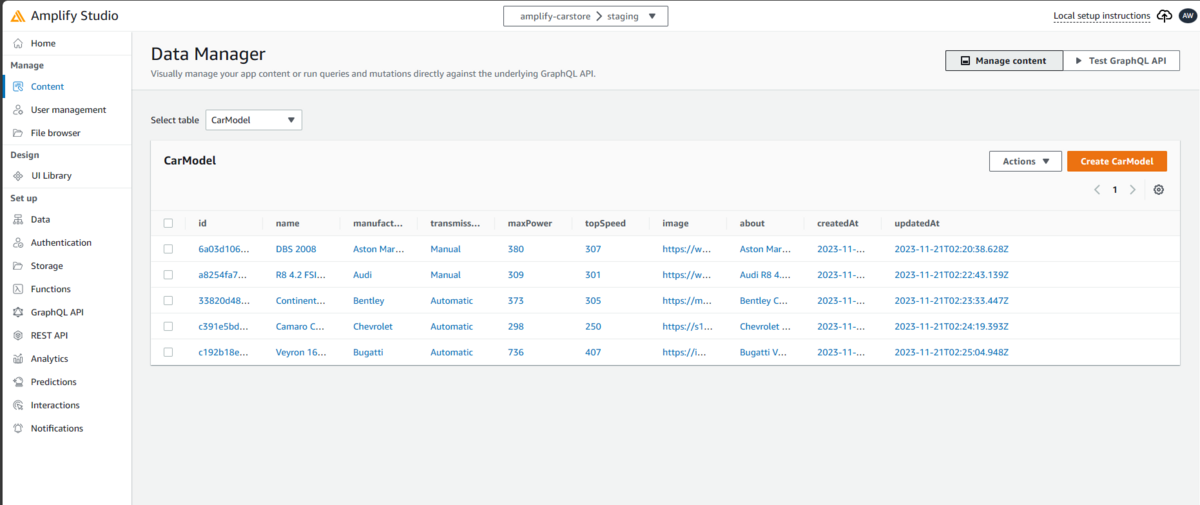Open the AW user avatar menu
Screen dimensions: 1200x505
point(1186,16)
